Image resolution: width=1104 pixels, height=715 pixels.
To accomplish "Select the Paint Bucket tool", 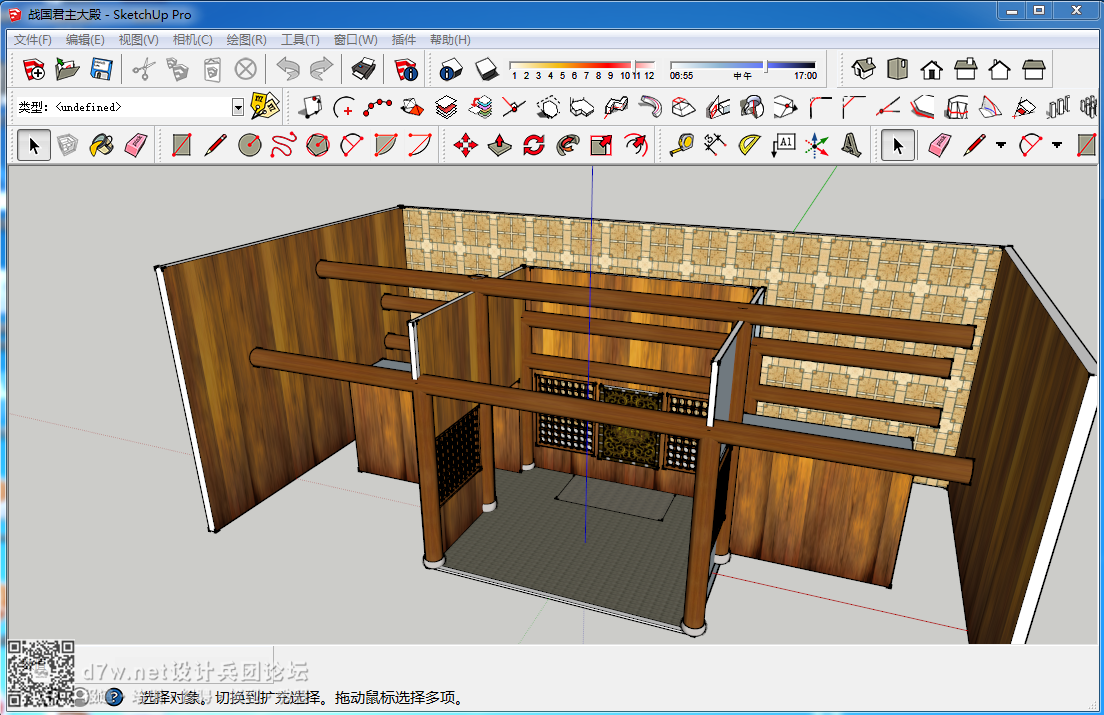I will click(x=101, y=145).
